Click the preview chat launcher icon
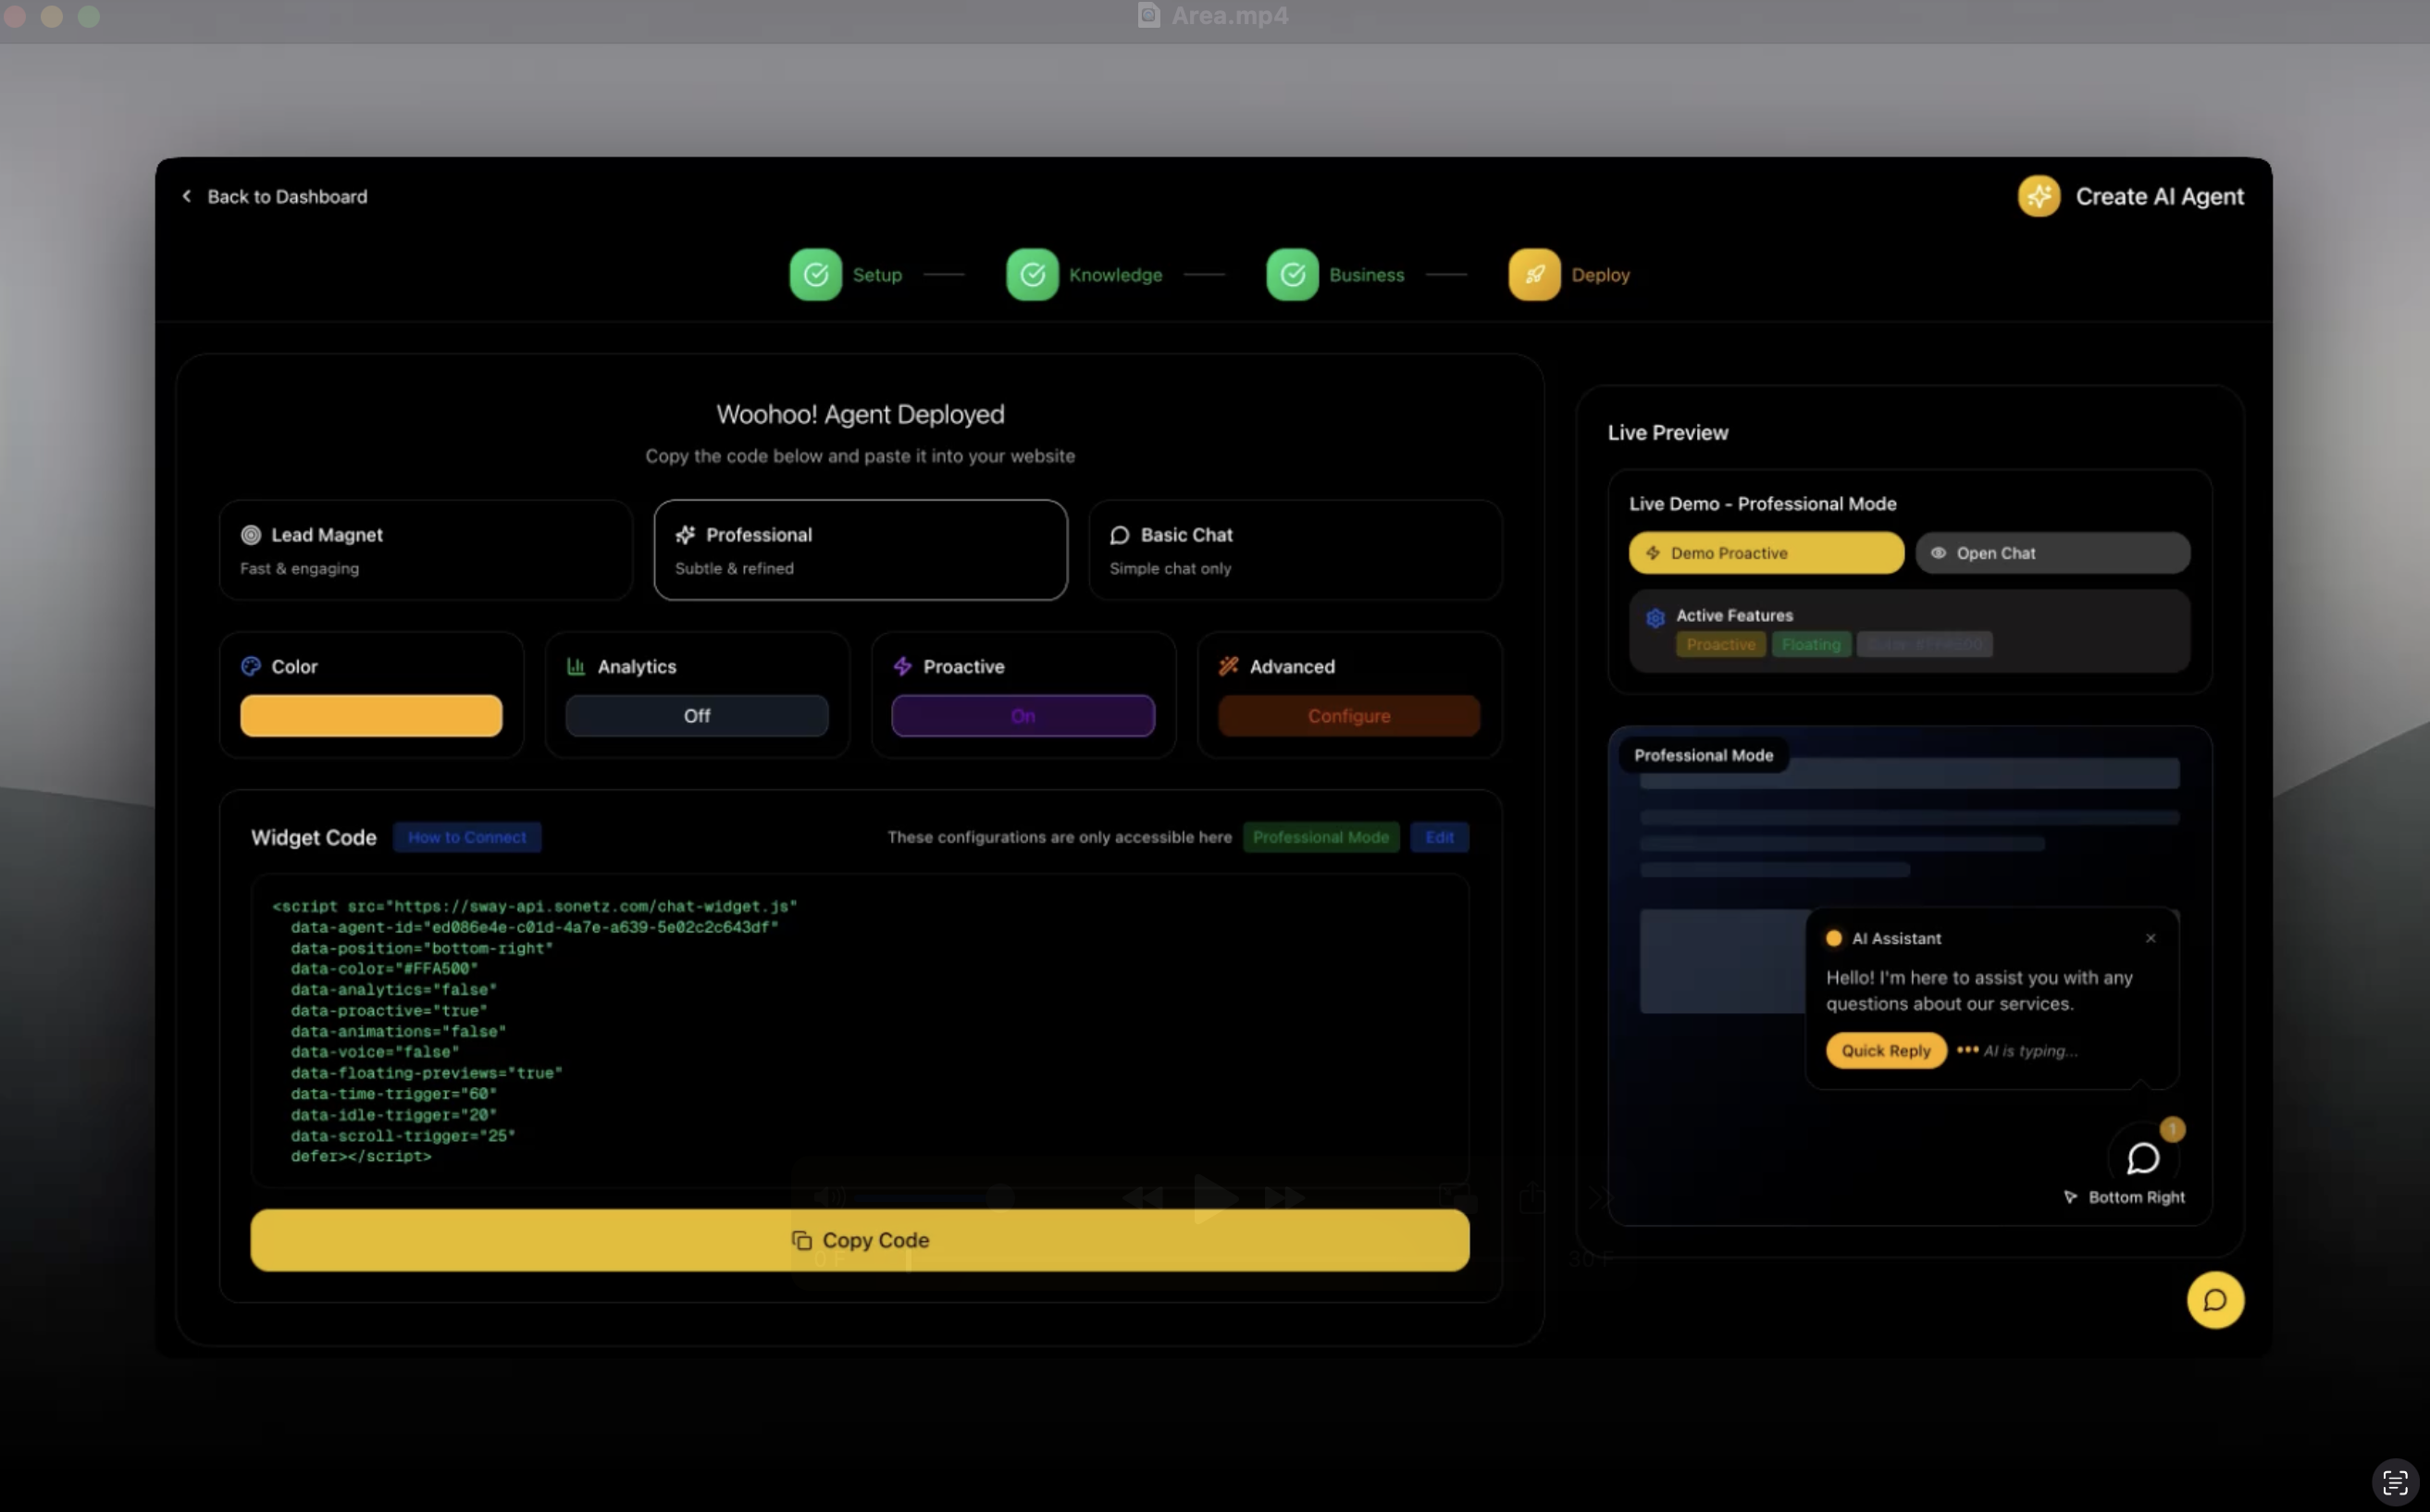 click(2142, 1158)
